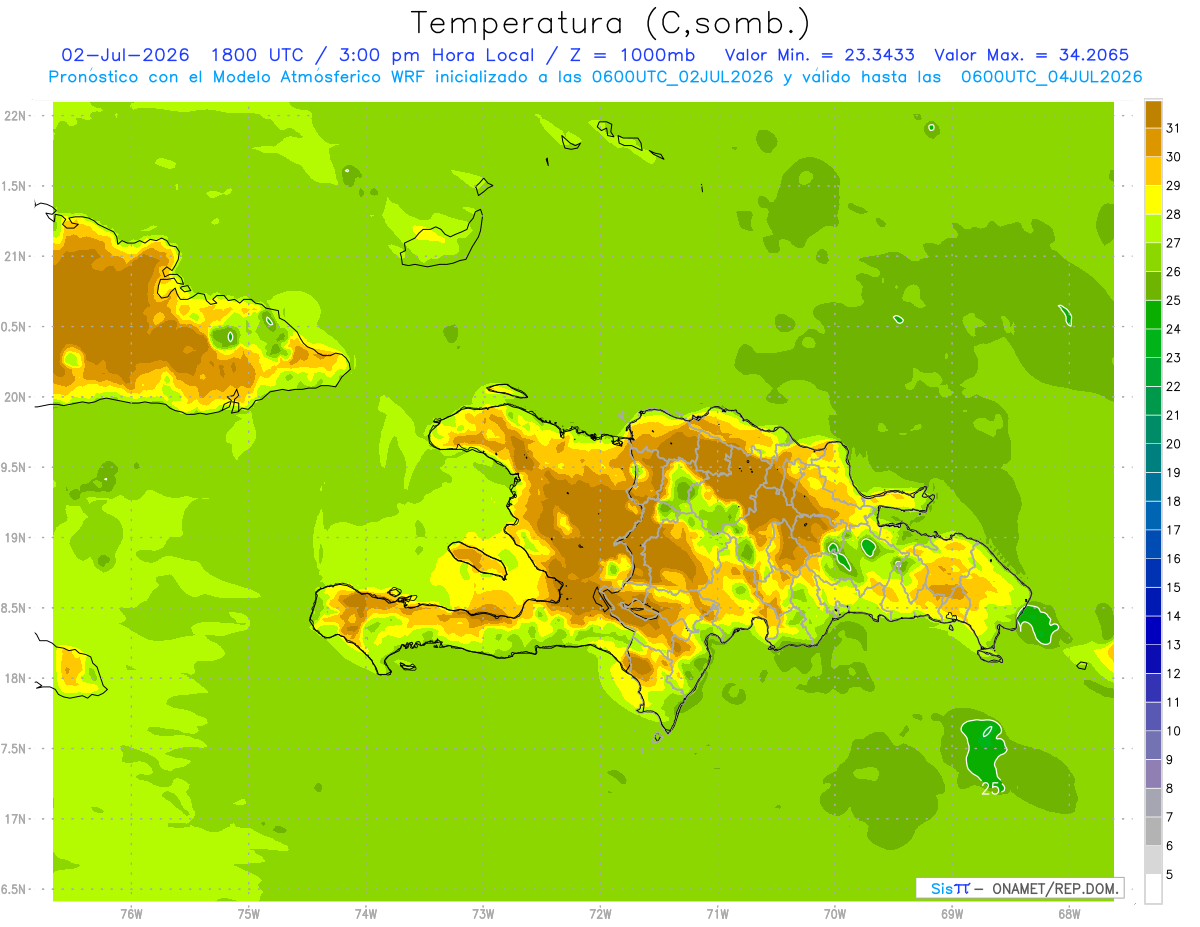Image resolution: width=1200 pixels, height=927 pixels.
Task: Click the "20N" latitude label
Action: click(15, 397)
